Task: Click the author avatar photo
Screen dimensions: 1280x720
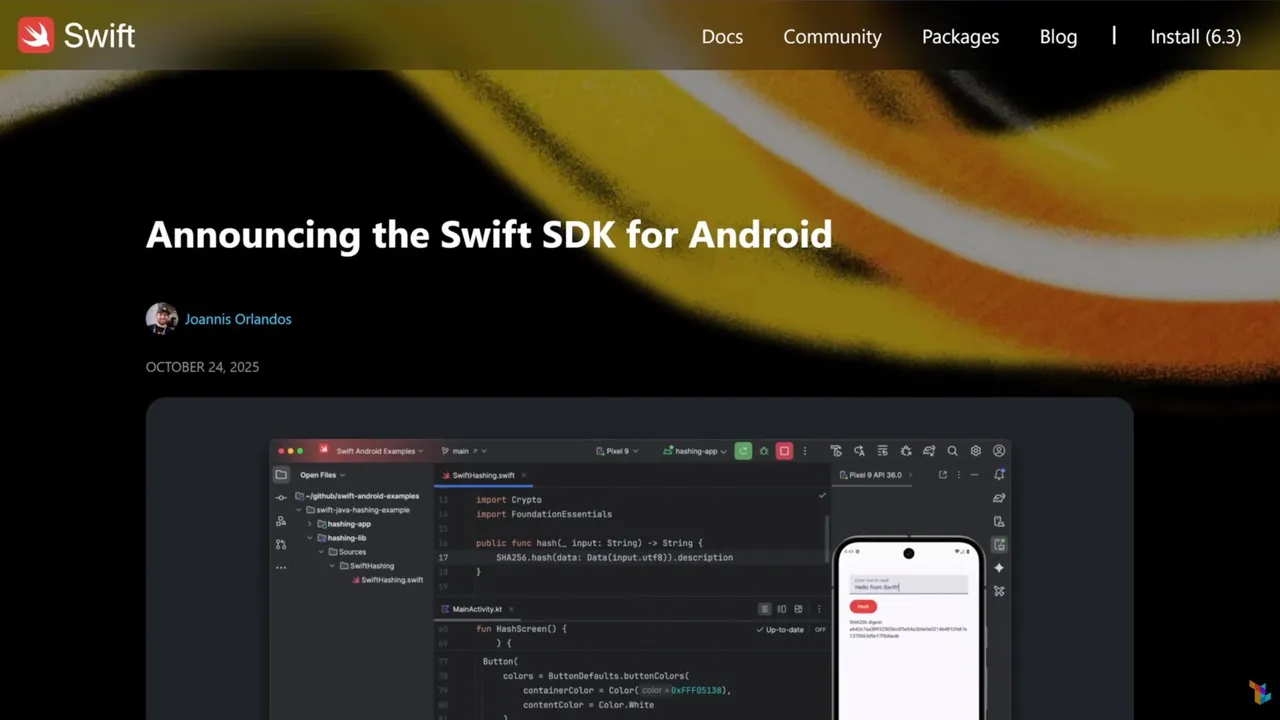Action: (162, 319)
